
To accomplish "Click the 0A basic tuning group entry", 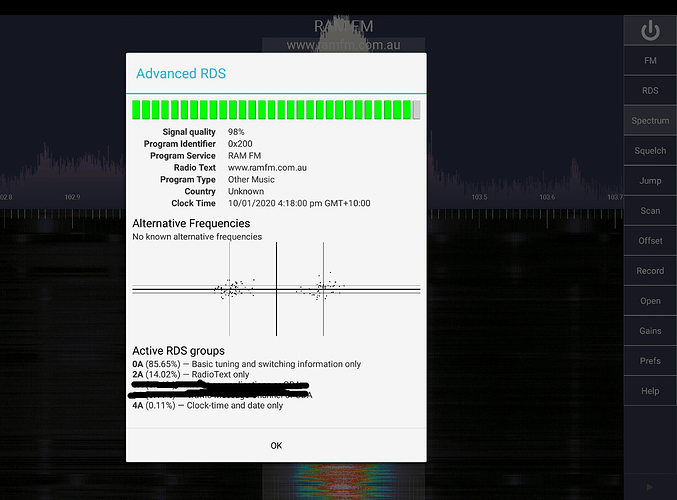I will pyautogui.click(x=246, y=364).
